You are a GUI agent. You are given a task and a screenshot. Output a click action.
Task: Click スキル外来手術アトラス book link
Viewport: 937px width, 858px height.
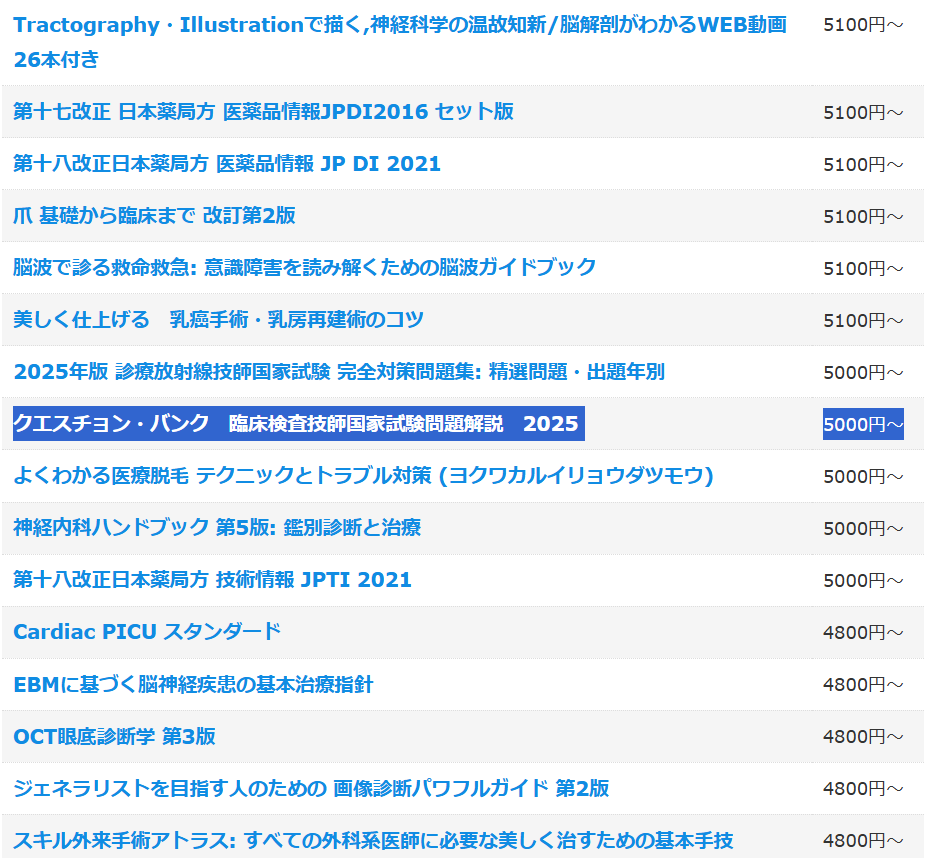coord(373,840)
